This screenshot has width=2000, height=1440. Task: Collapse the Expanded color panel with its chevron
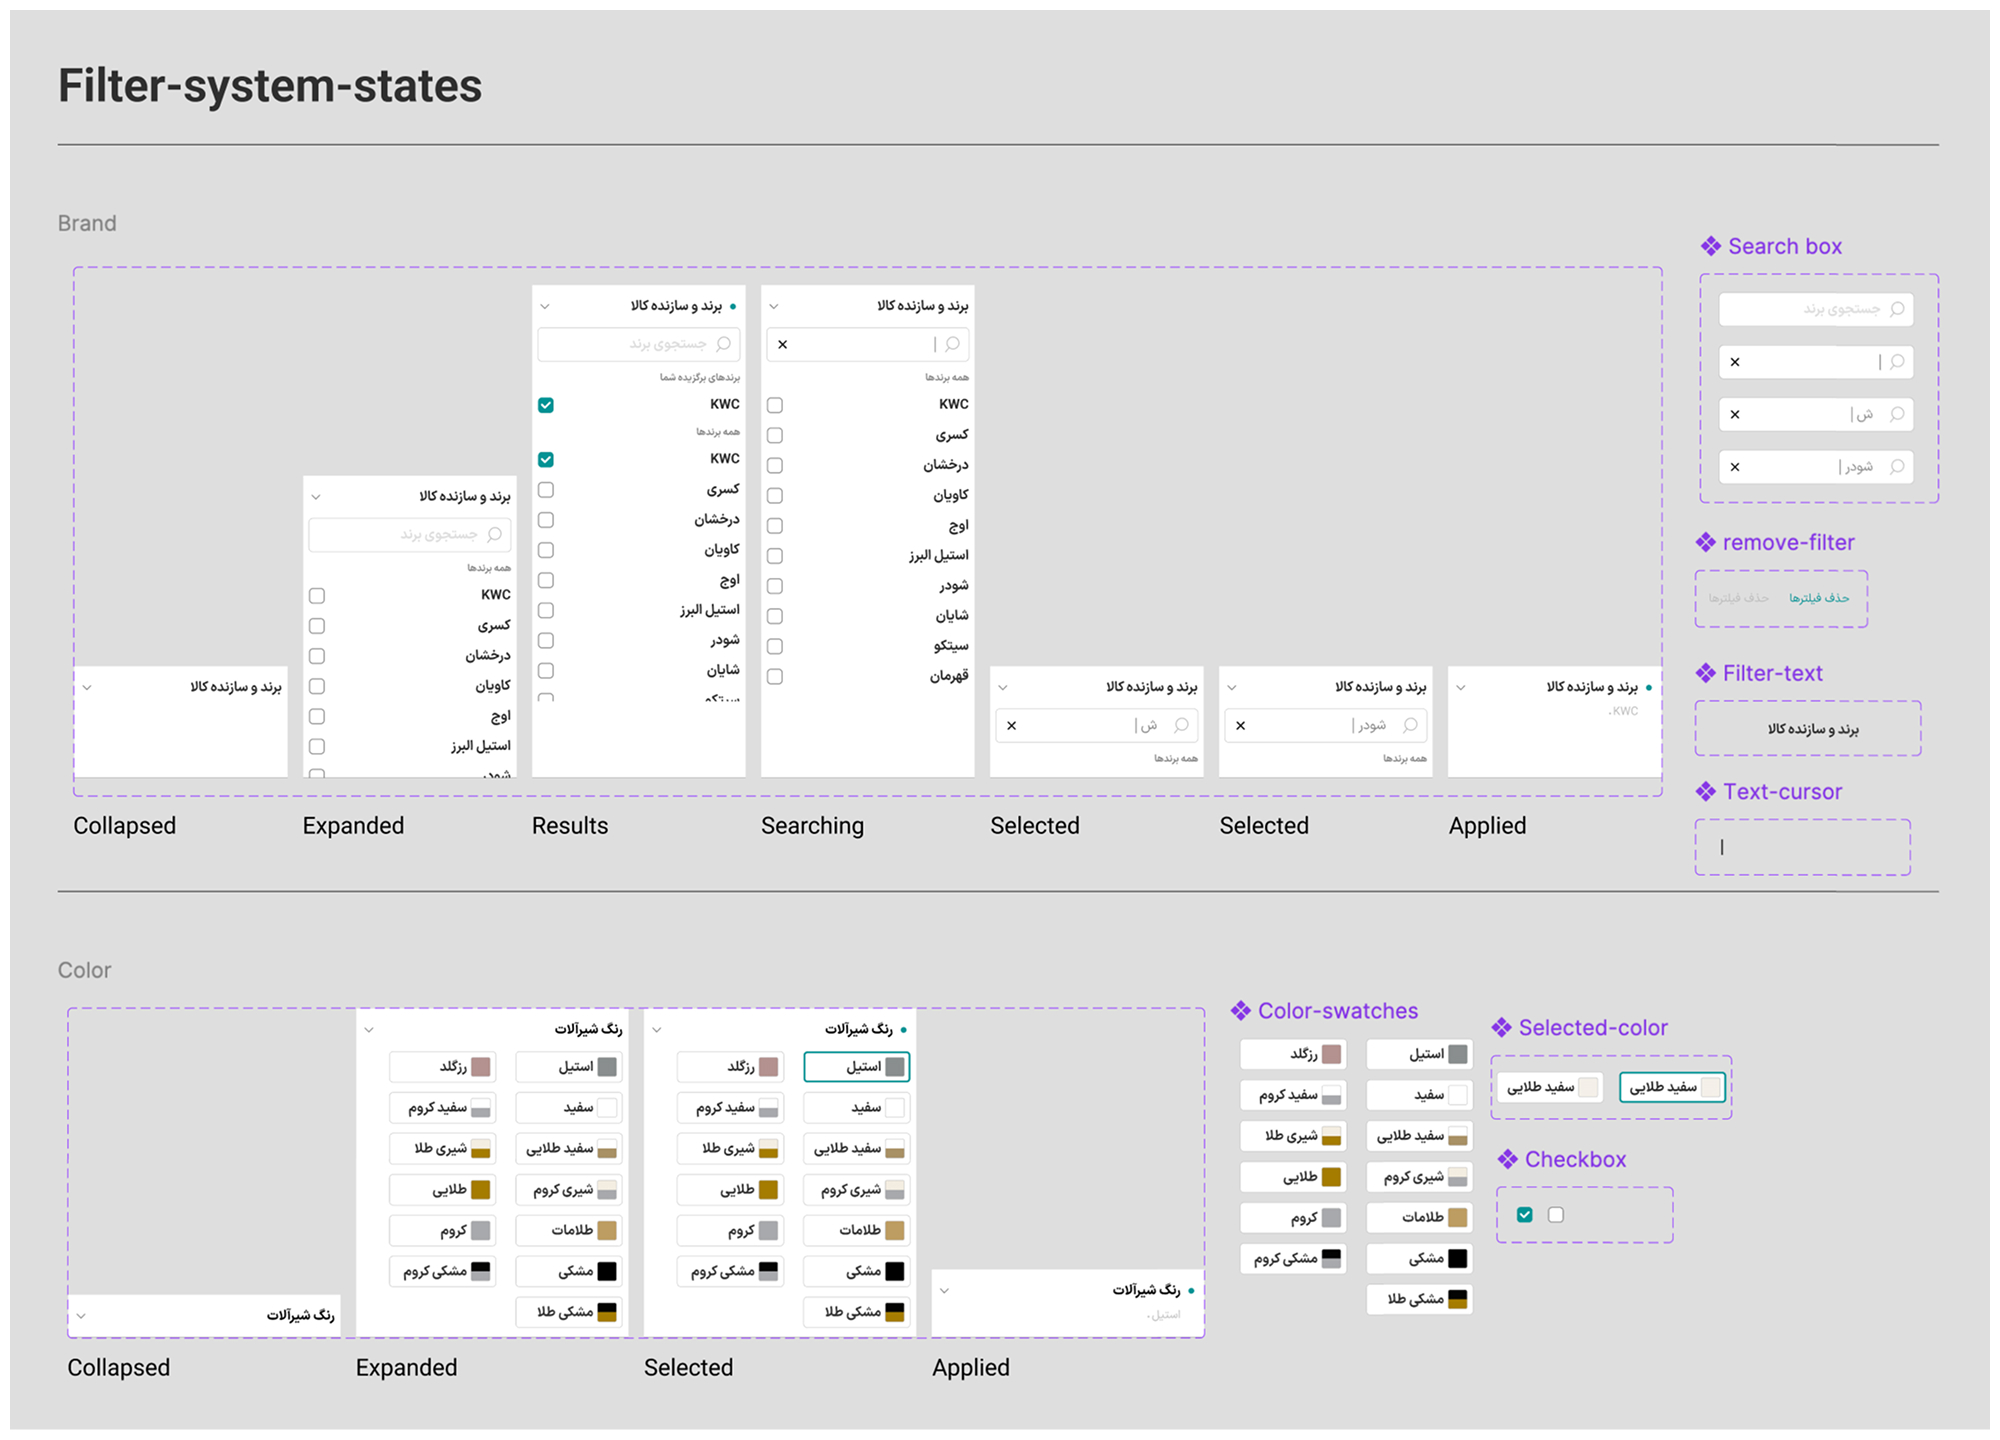[x=369, y=1029]
